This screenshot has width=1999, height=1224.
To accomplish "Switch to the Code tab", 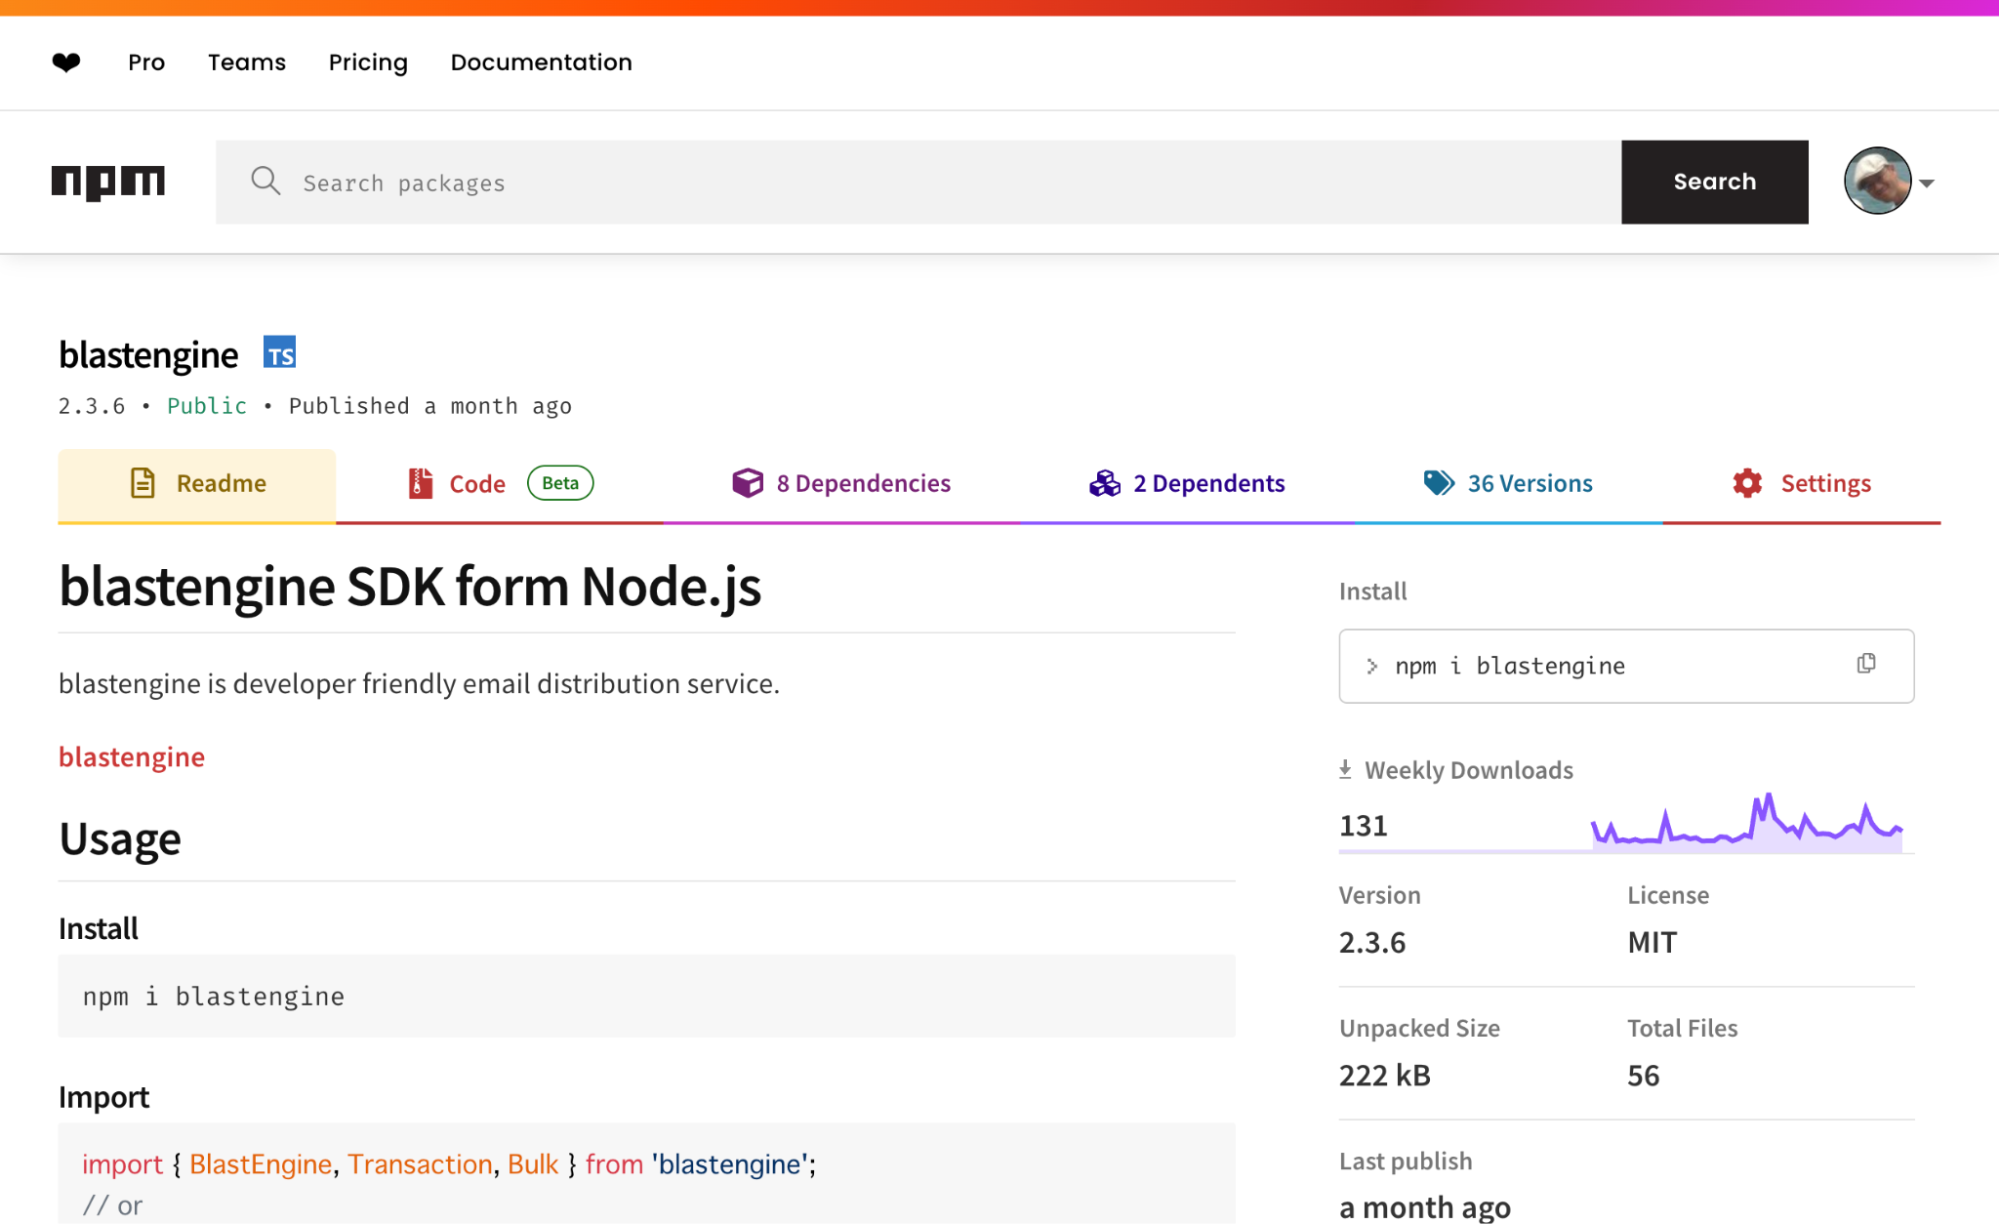I will 500,485.
